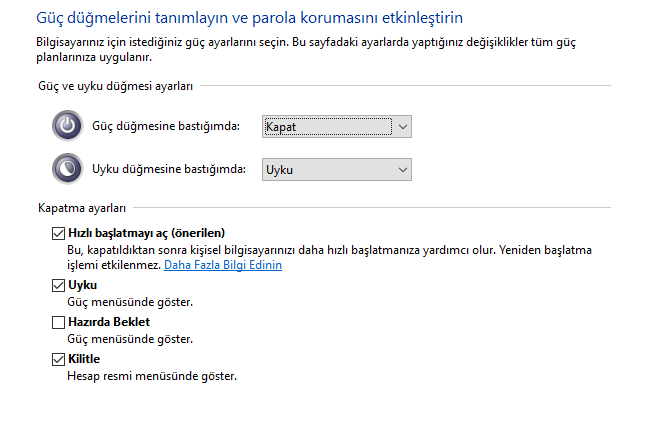
Task: Open the Daha Fazla Bilgi Edinin link
Action: click(223, 265)
